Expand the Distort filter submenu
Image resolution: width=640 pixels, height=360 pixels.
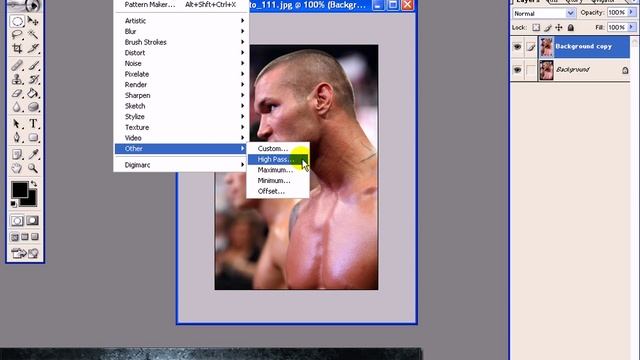[181, 53]
